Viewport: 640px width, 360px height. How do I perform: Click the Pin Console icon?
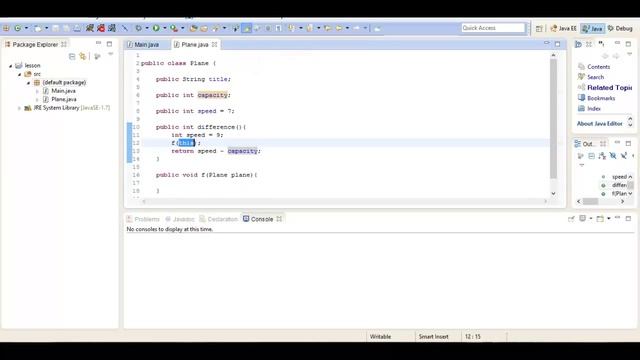[571, 219]
